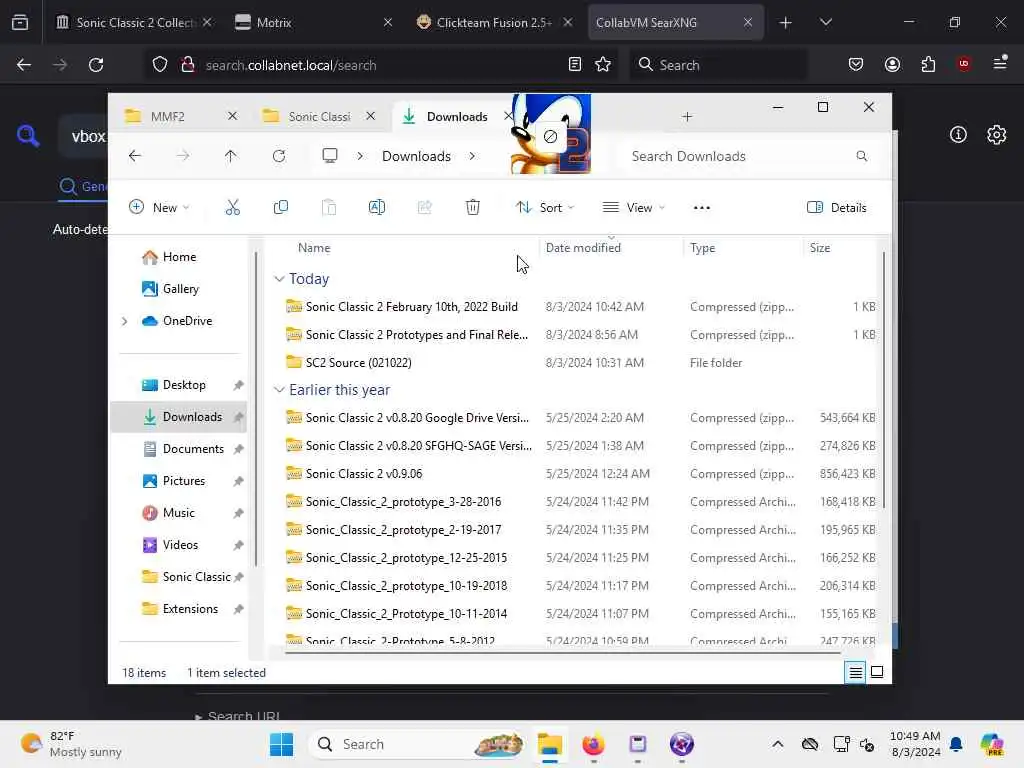Screen dimensions: 1024x768
Task: Click SearXNG info circle icon
Action: click(x=958, y=135)
